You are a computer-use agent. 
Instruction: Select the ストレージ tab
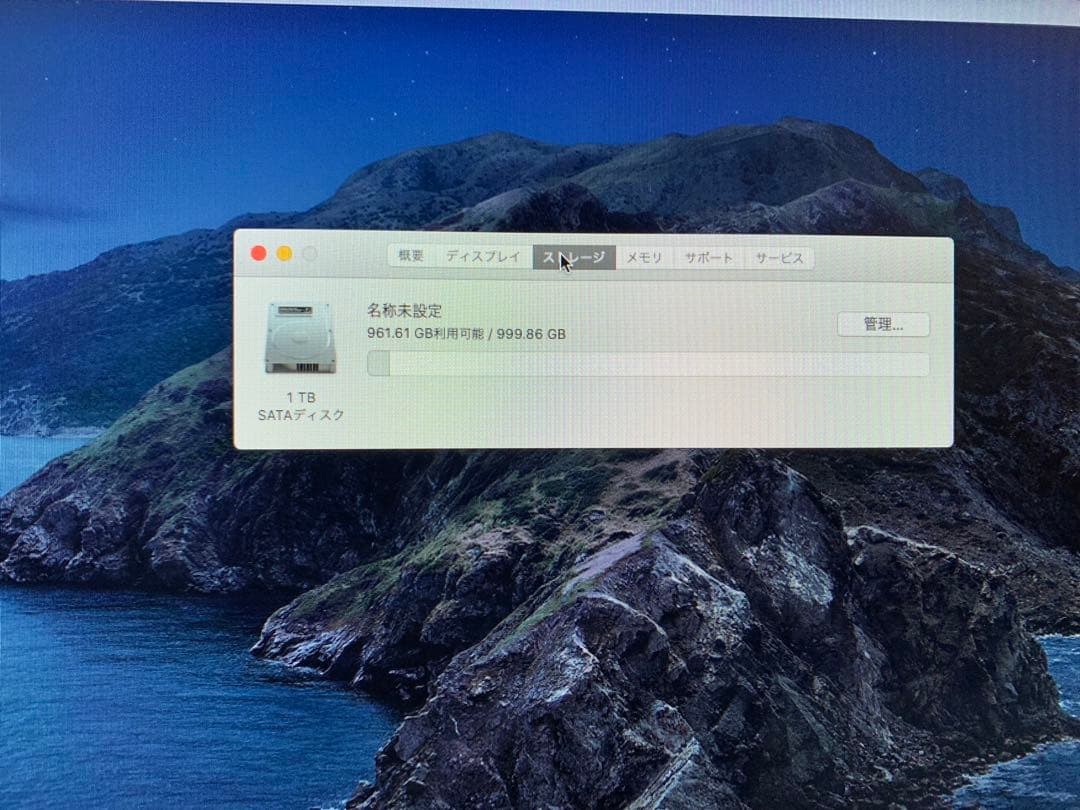pyautogui.click(x=574, y=256)
